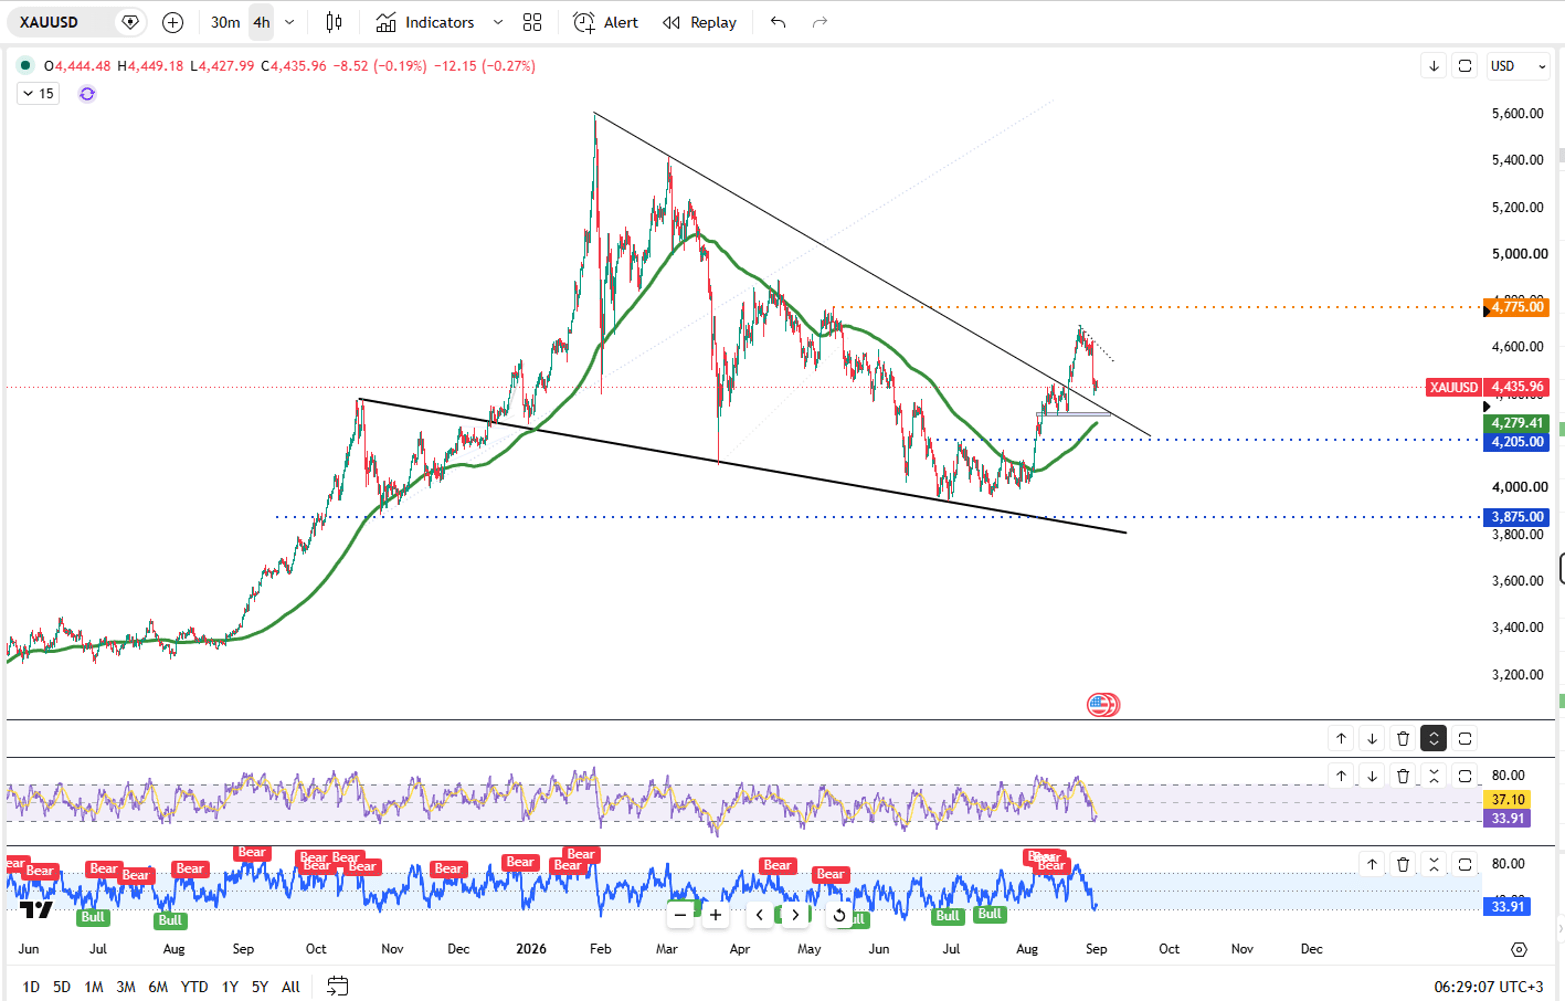The image size is (1565, 1001).
Task: Create an Alert for XAUUSD
Action: click(x=606, y=22)
